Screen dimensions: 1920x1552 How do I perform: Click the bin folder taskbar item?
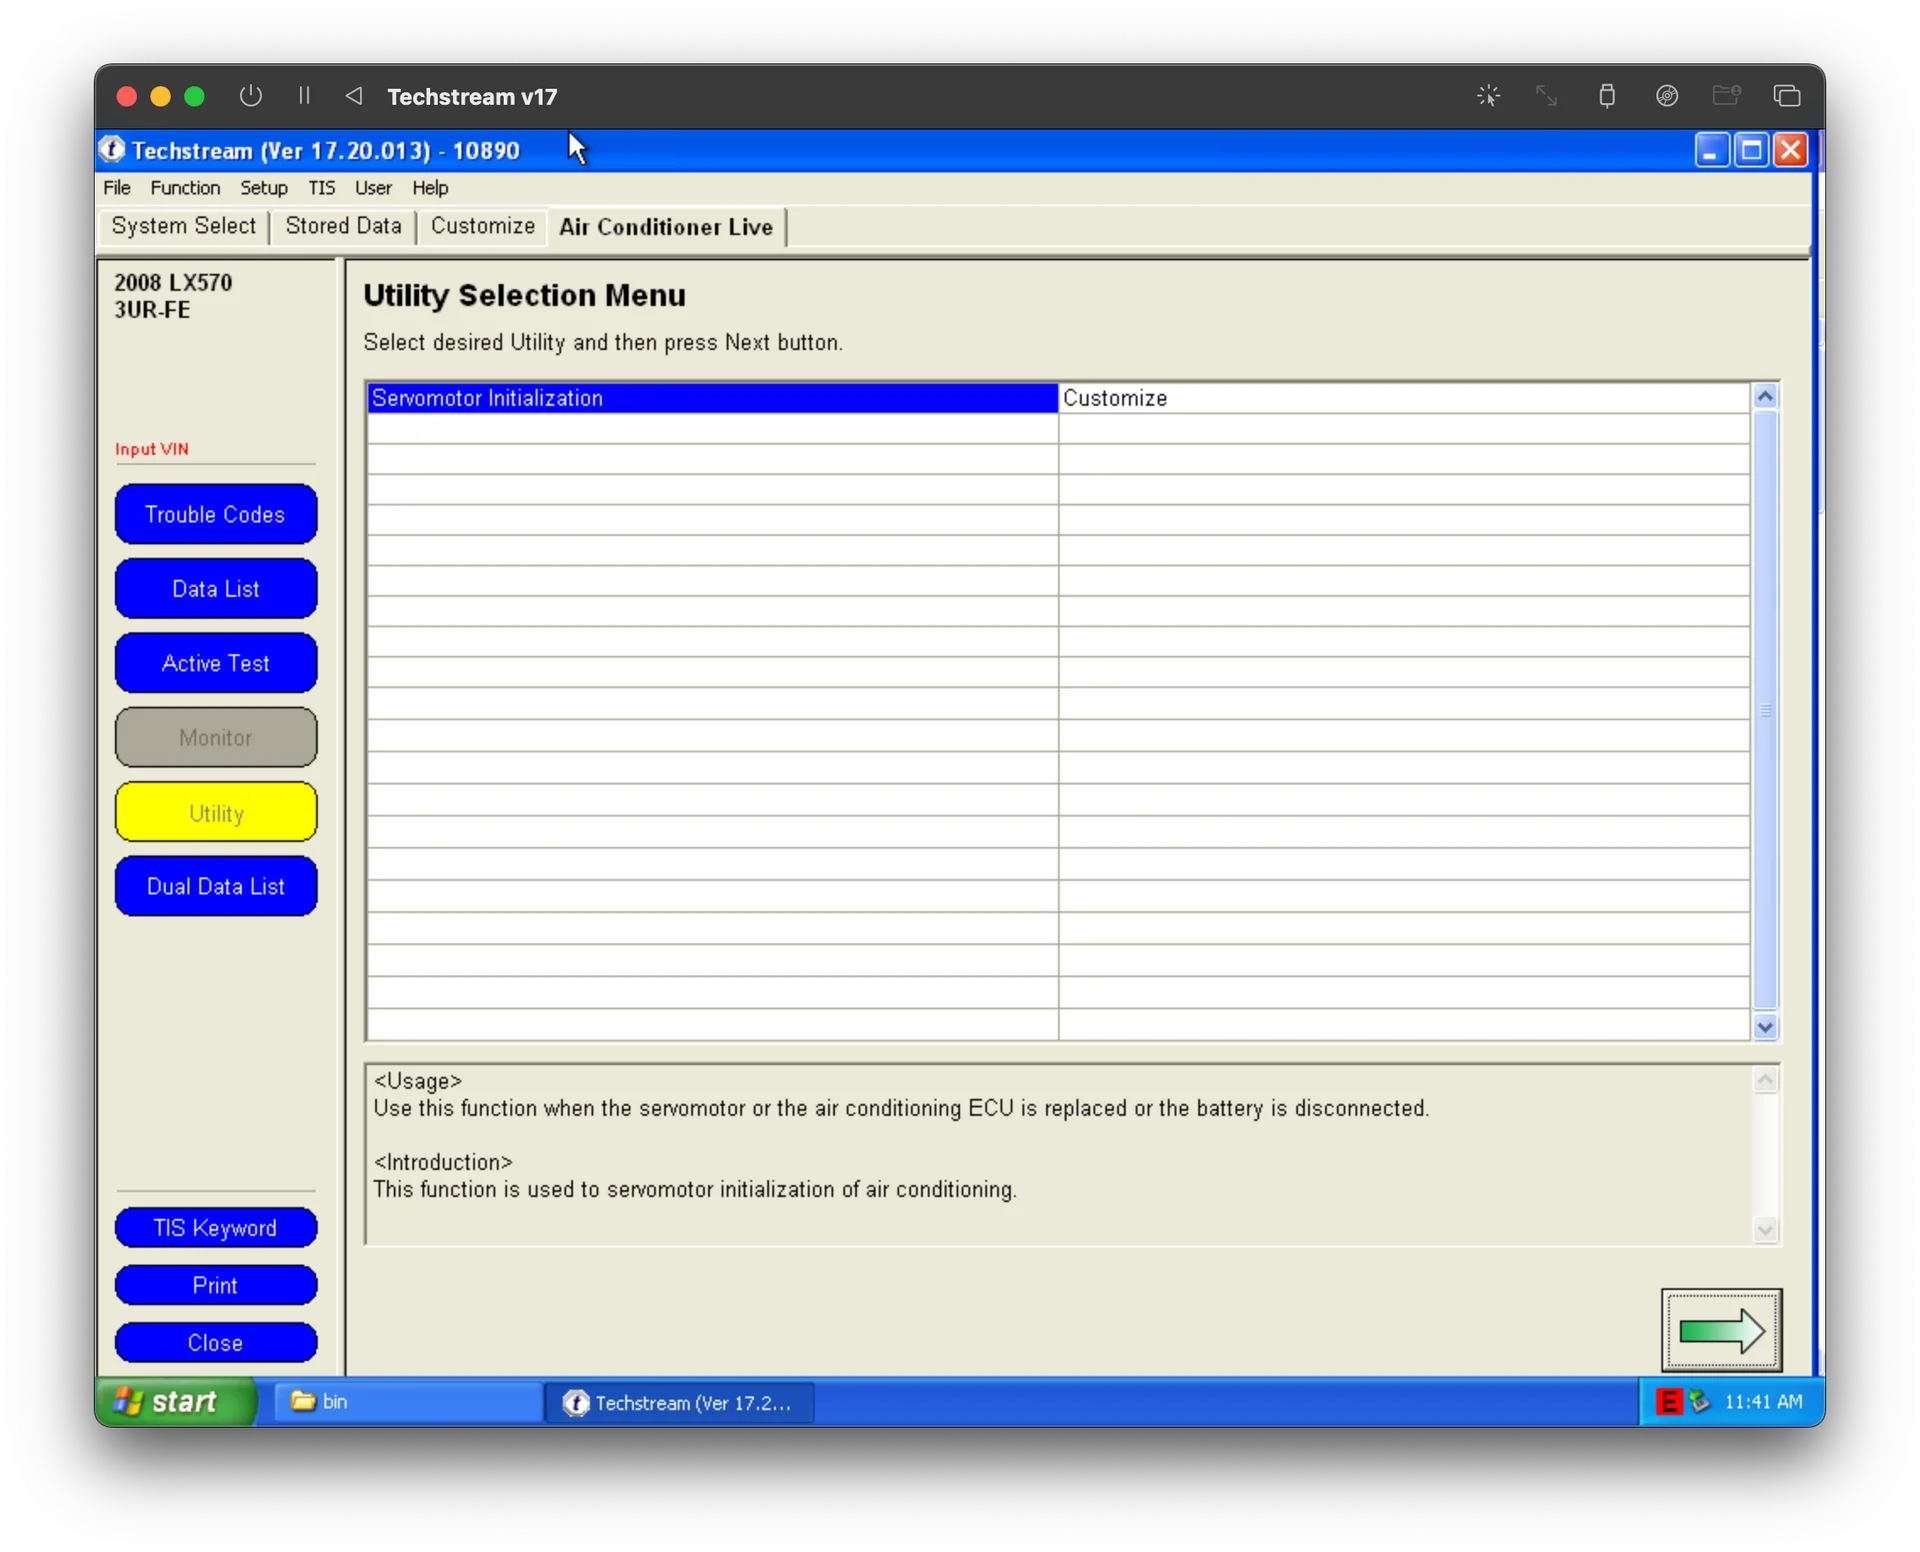tap(406, 1402)
